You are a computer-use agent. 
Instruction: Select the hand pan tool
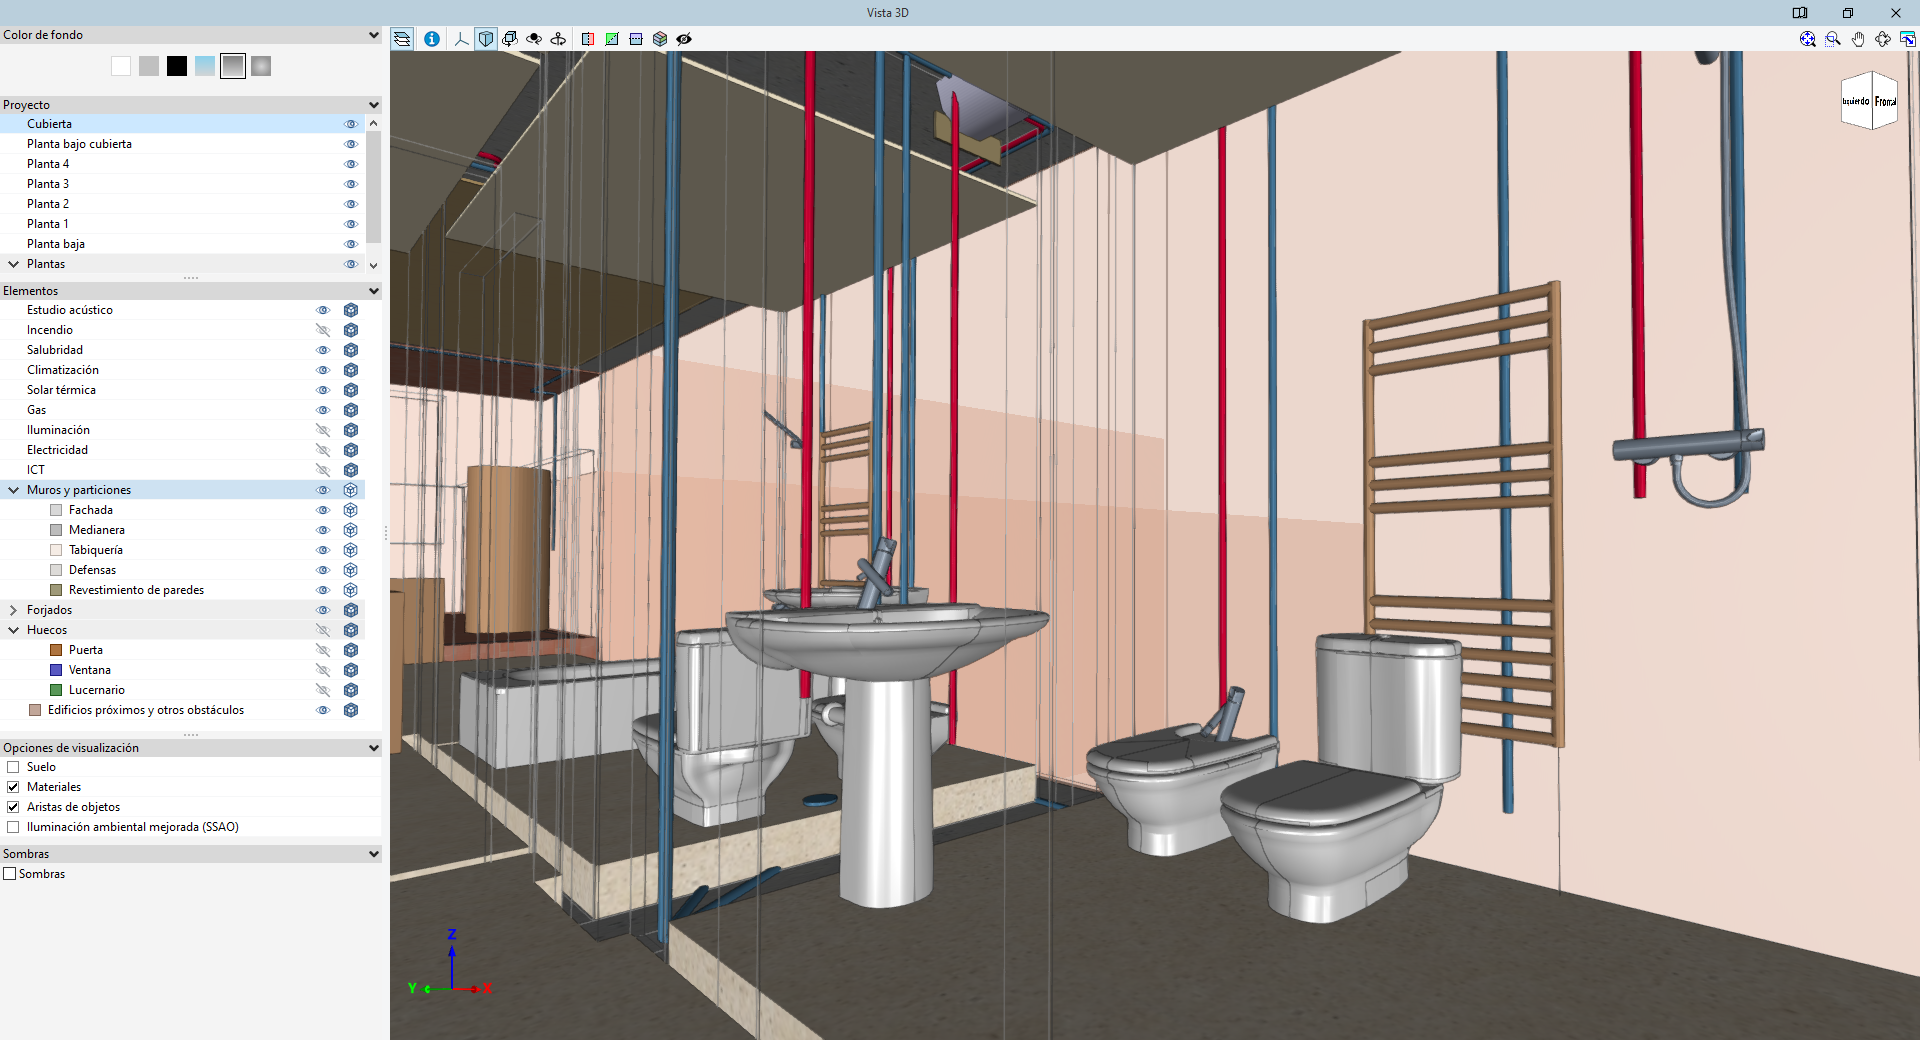(x=1858, y=39)
